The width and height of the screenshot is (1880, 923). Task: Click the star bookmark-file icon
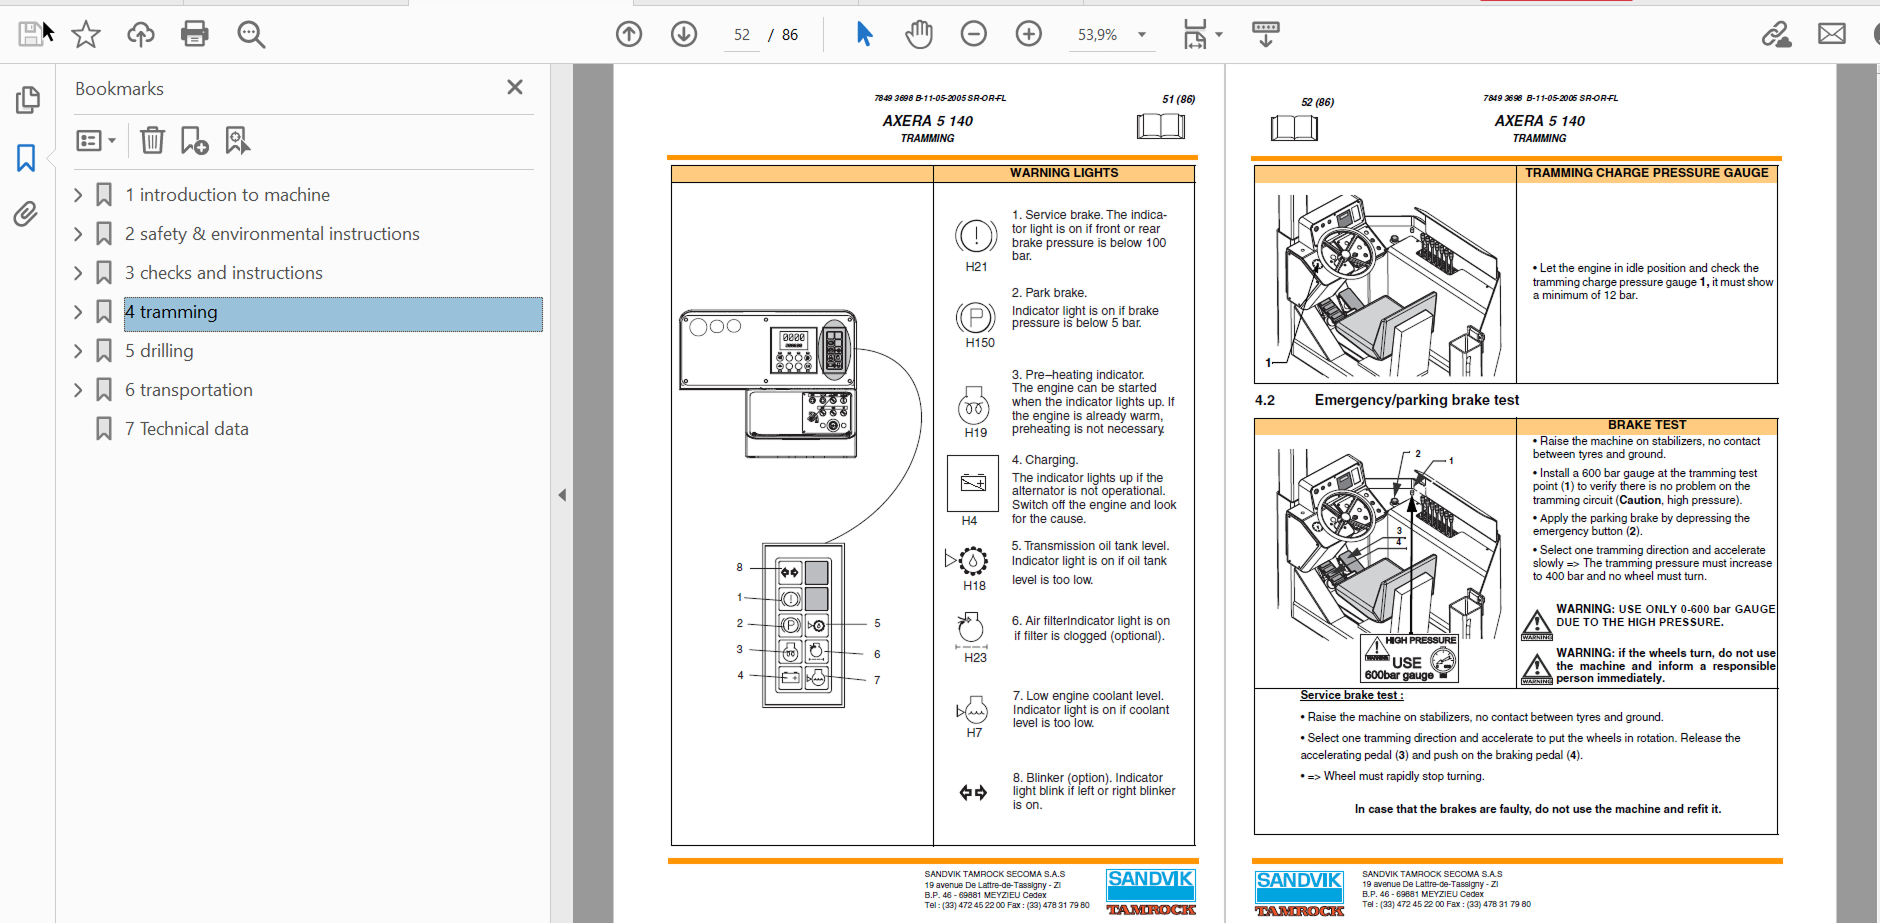tap(86, 35)
